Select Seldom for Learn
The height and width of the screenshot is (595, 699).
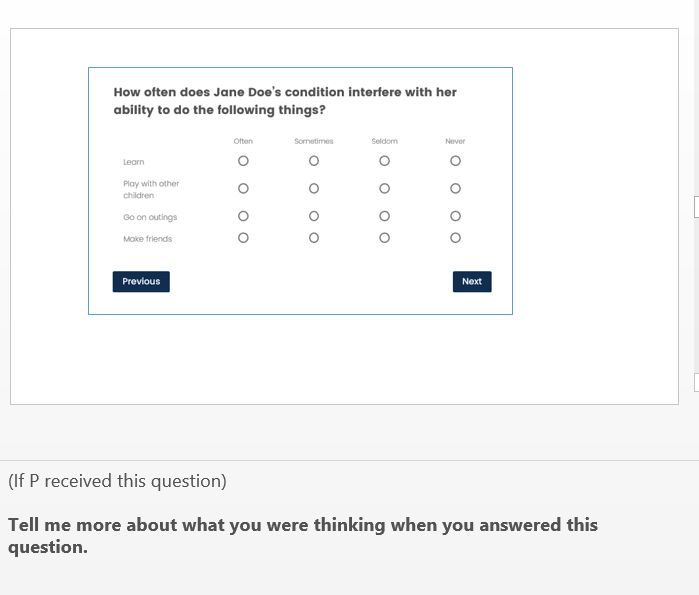[384, 161]
